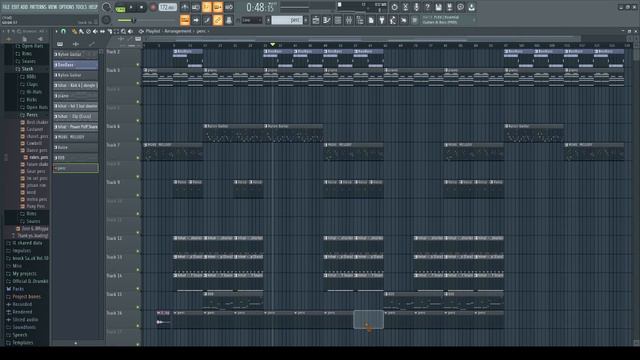Click the stop button in the transport

141,7
